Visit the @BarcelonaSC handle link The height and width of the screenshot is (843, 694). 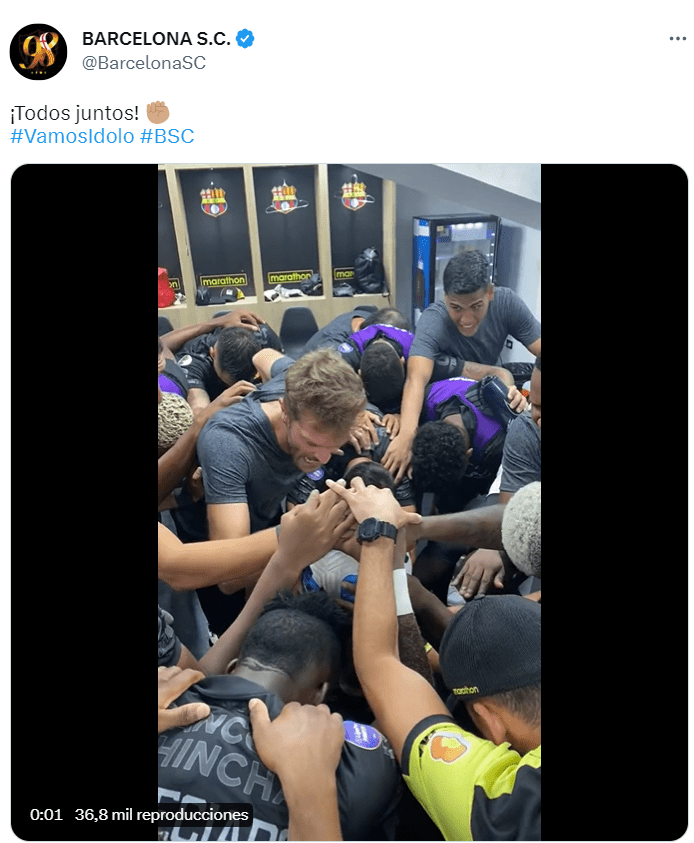[x=144, y=63]
